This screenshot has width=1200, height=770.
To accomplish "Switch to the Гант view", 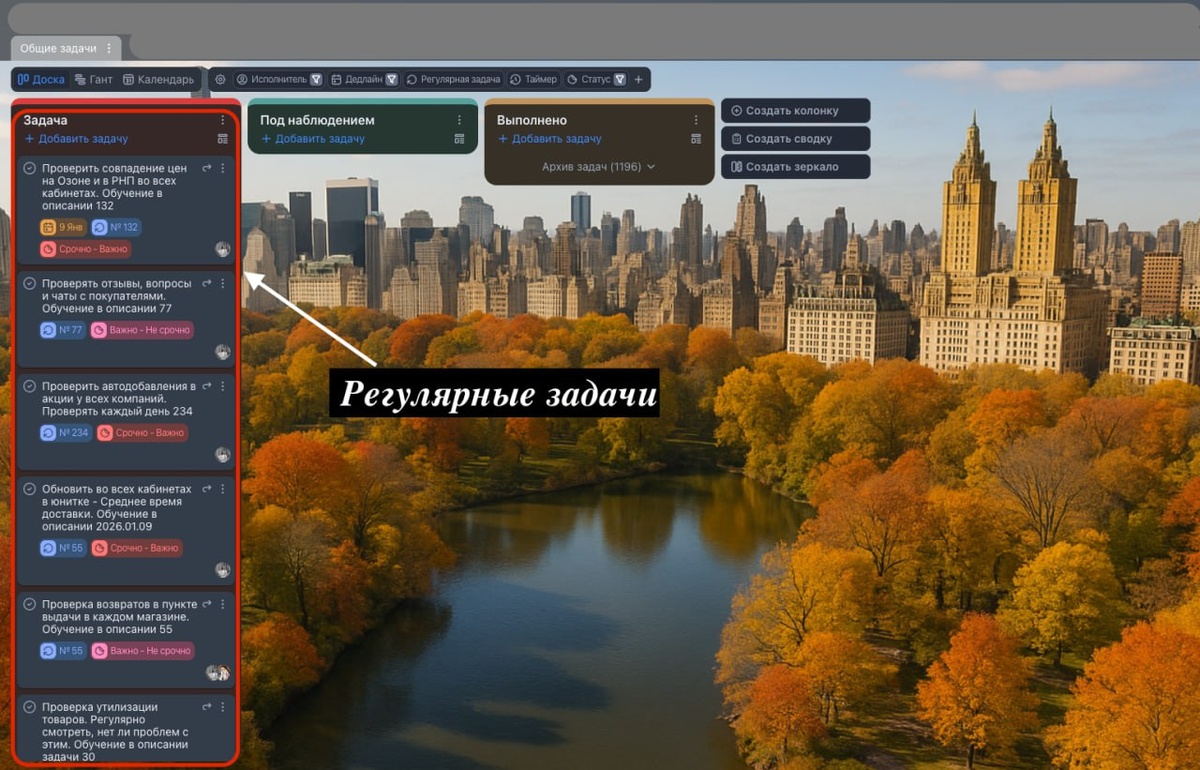I will click(92, 79).
